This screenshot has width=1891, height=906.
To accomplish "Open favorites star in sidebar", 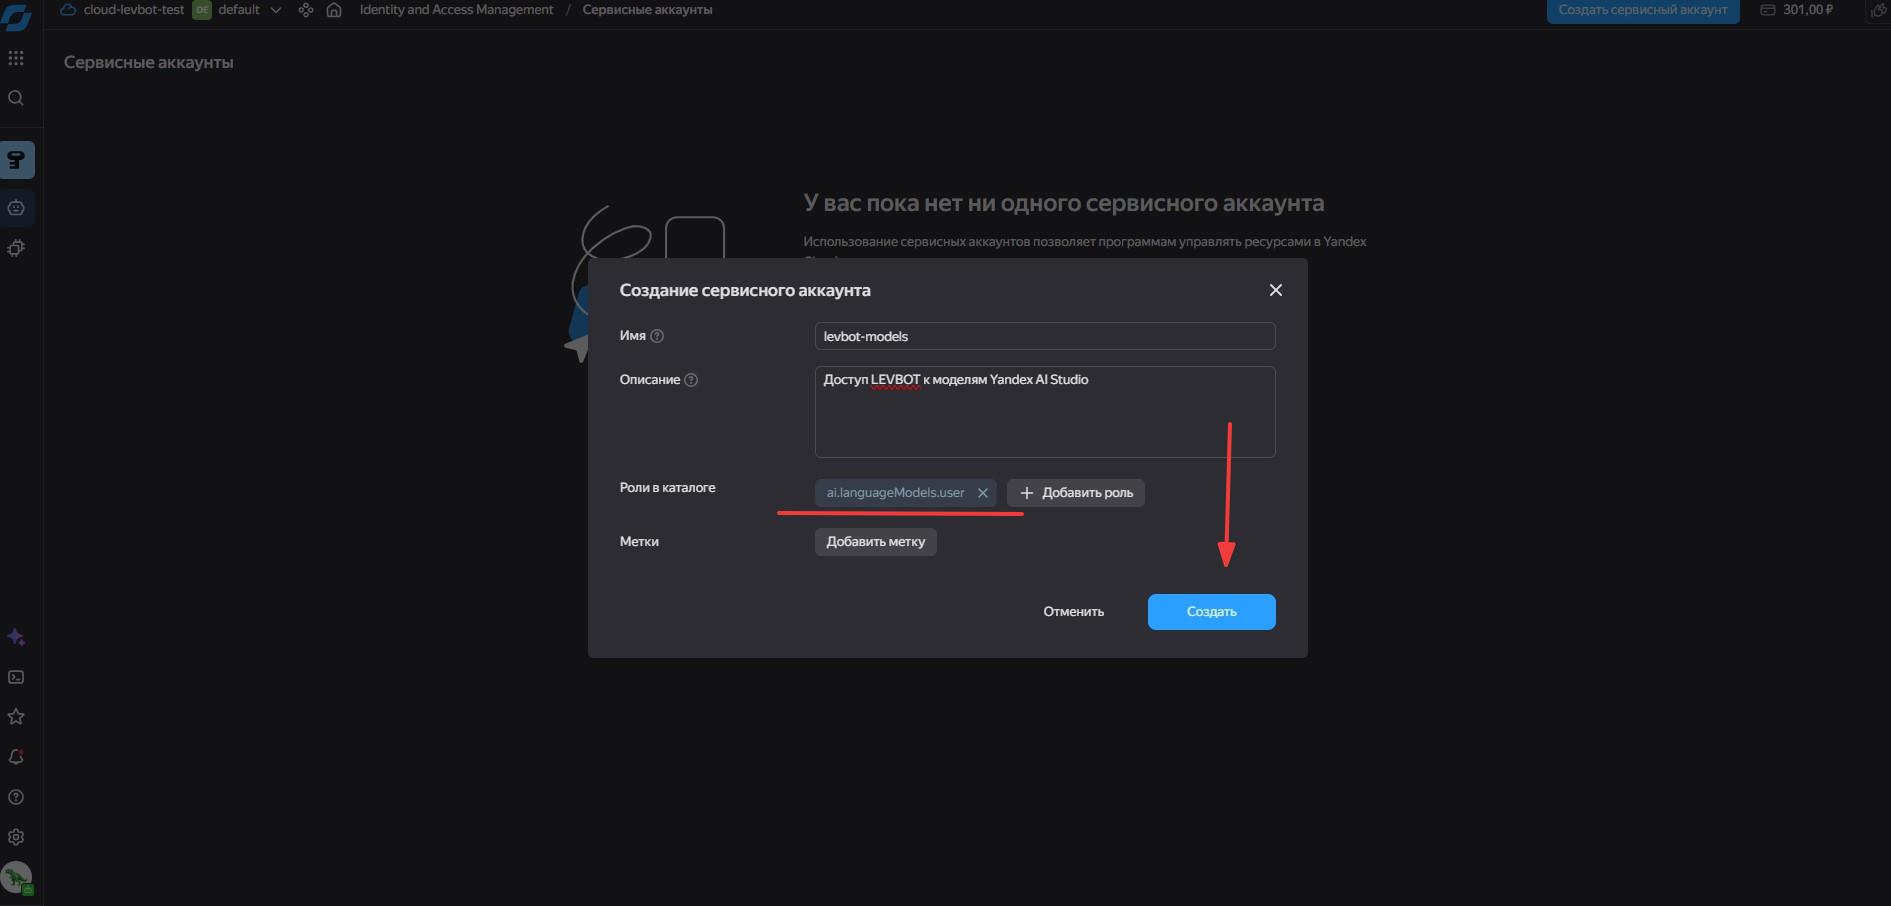I will tap(16, 717).
